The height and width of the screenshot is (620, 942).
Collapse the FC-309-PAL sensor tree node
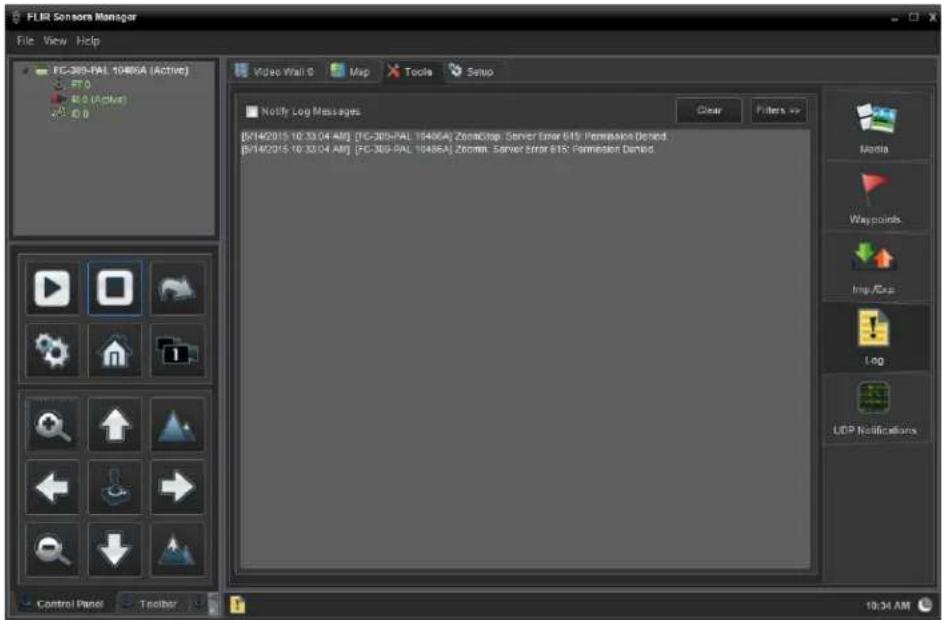click(25, 71)
